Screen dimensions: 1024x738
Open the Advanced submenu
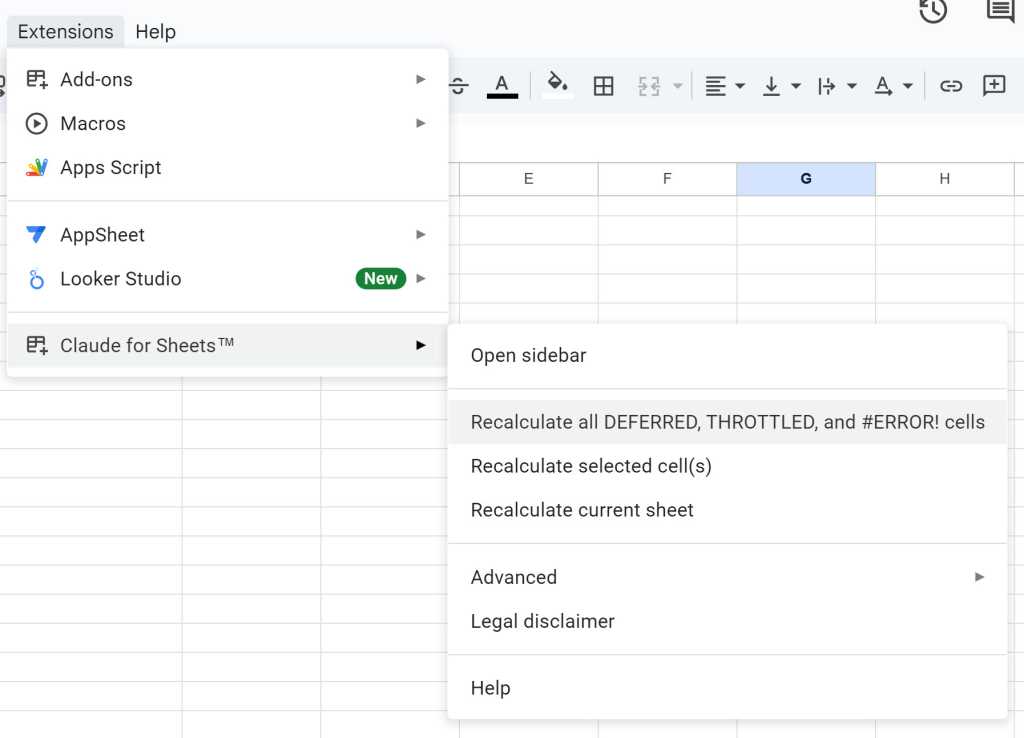click(x=727, y=577)
